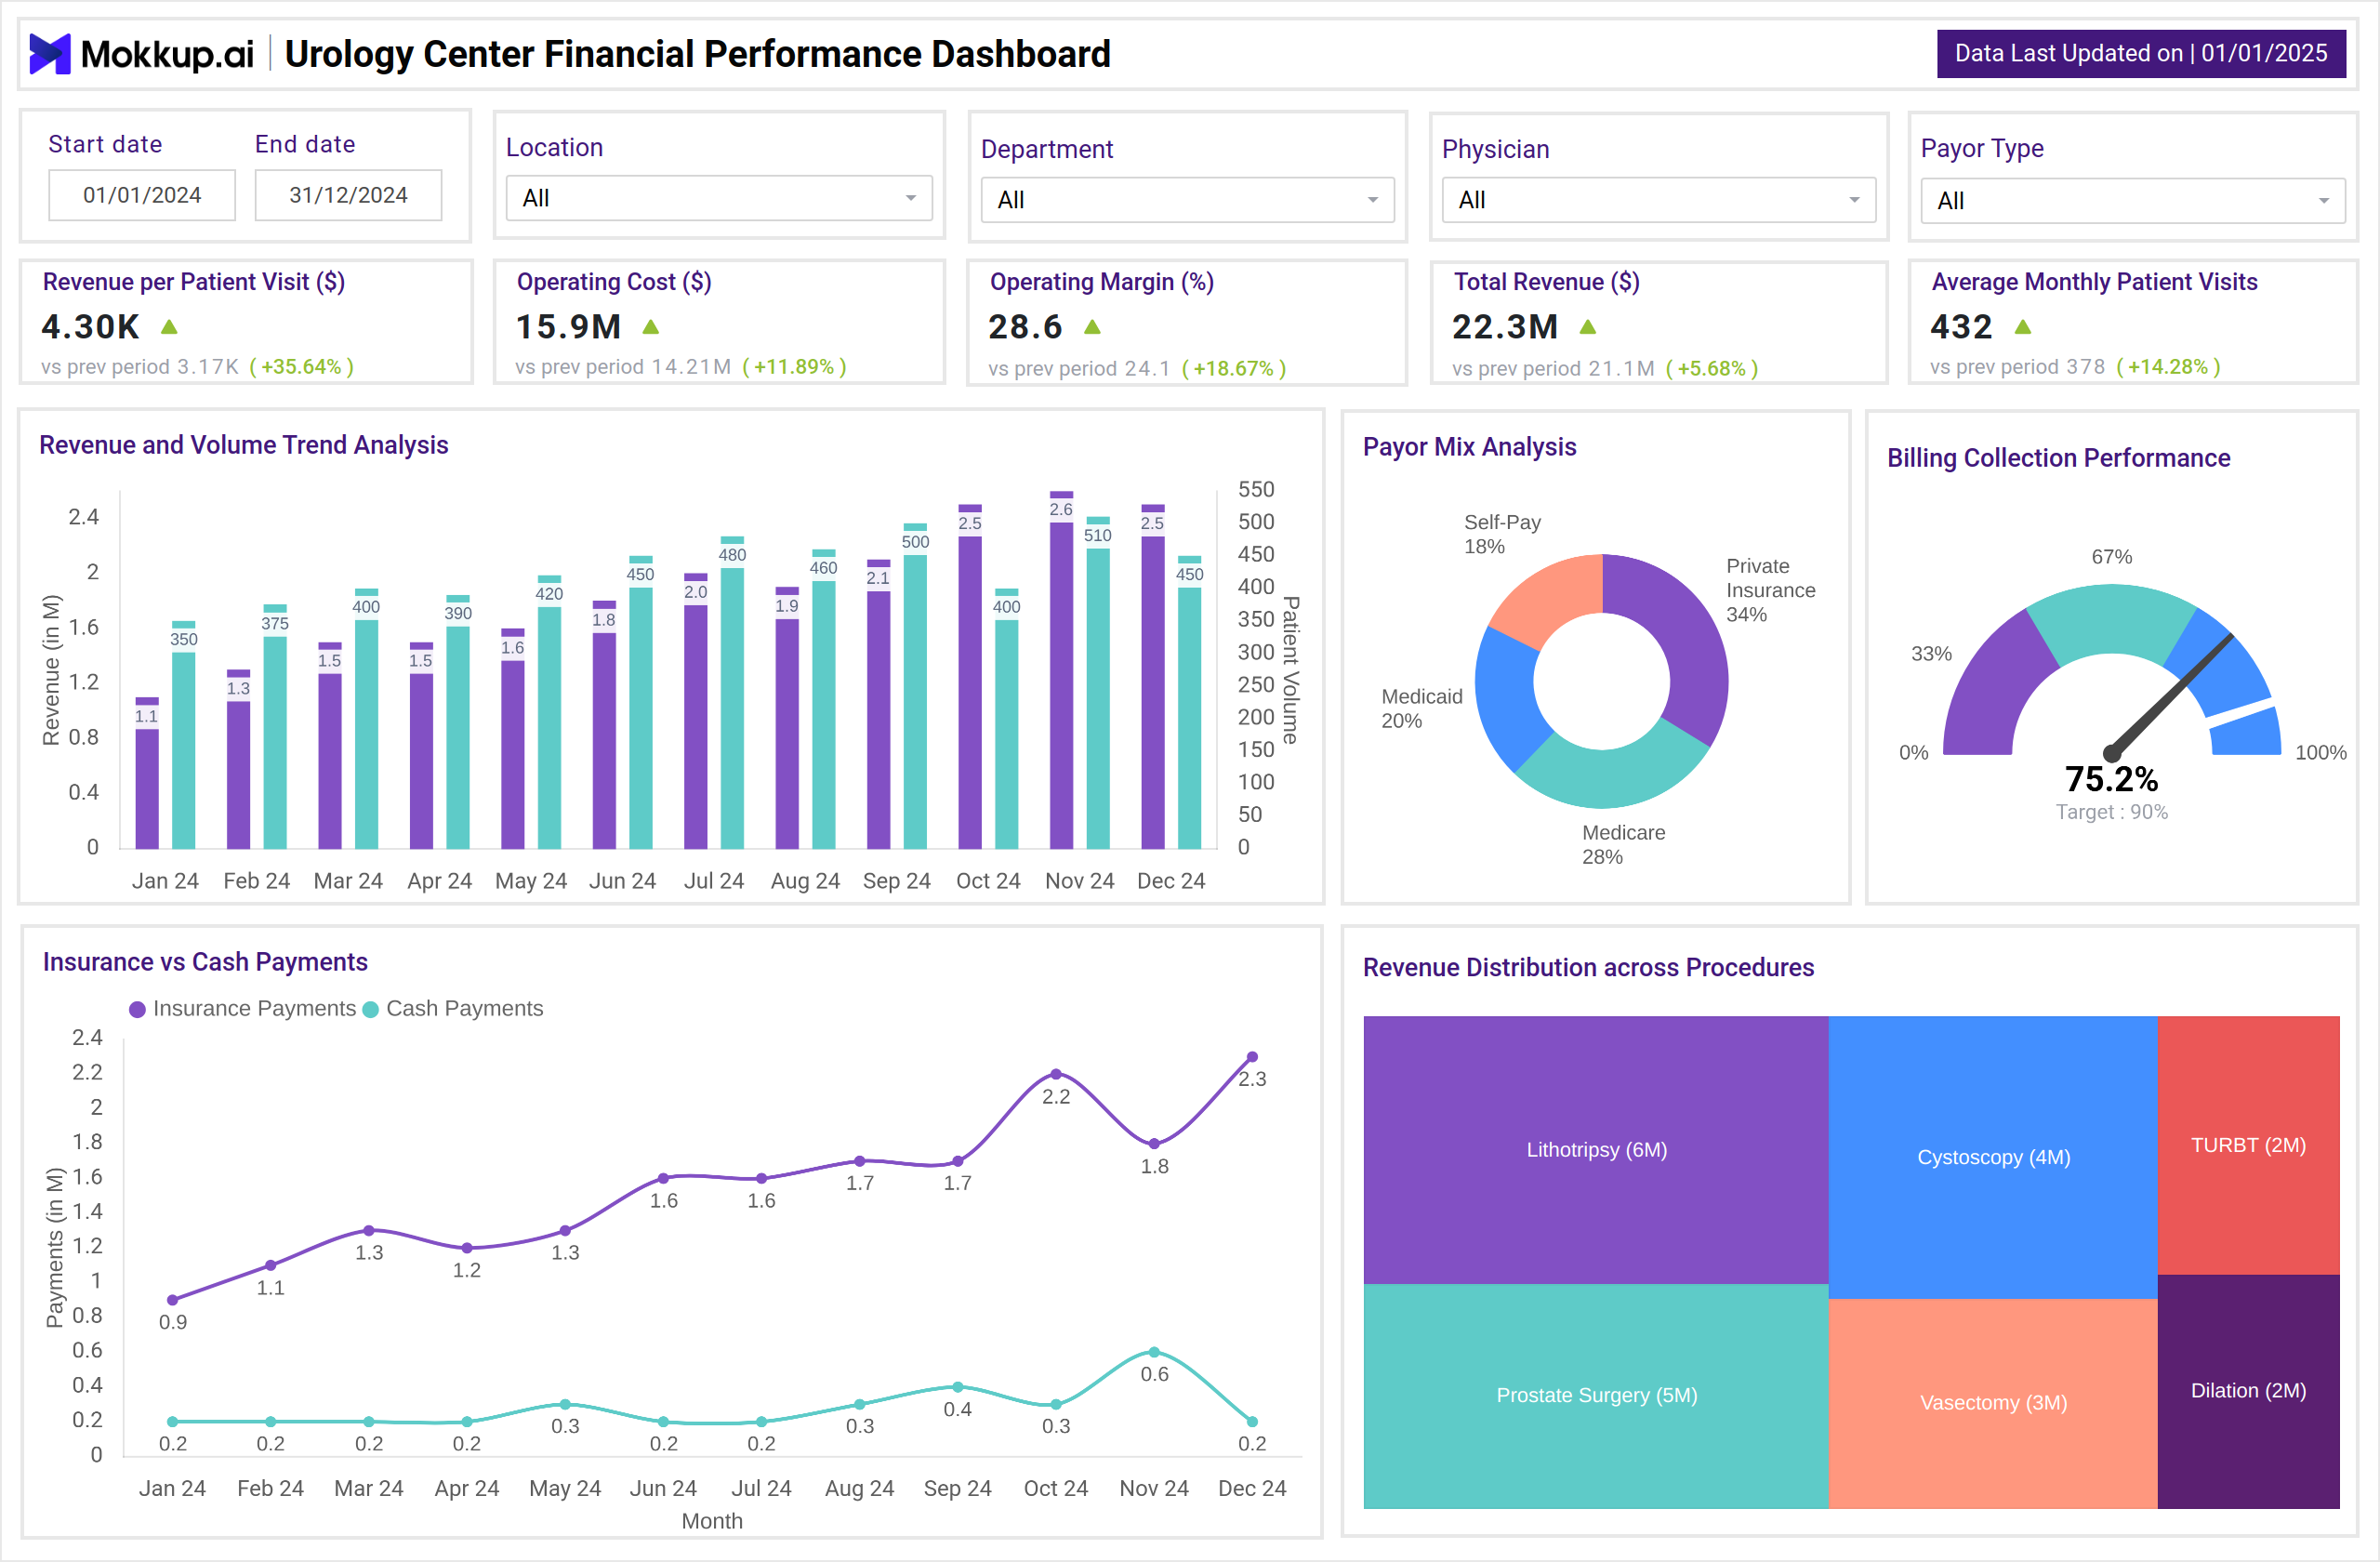Click the Revenue Distribution across Procedures heading
2380x1562 pixels.
pos(1589,968)
